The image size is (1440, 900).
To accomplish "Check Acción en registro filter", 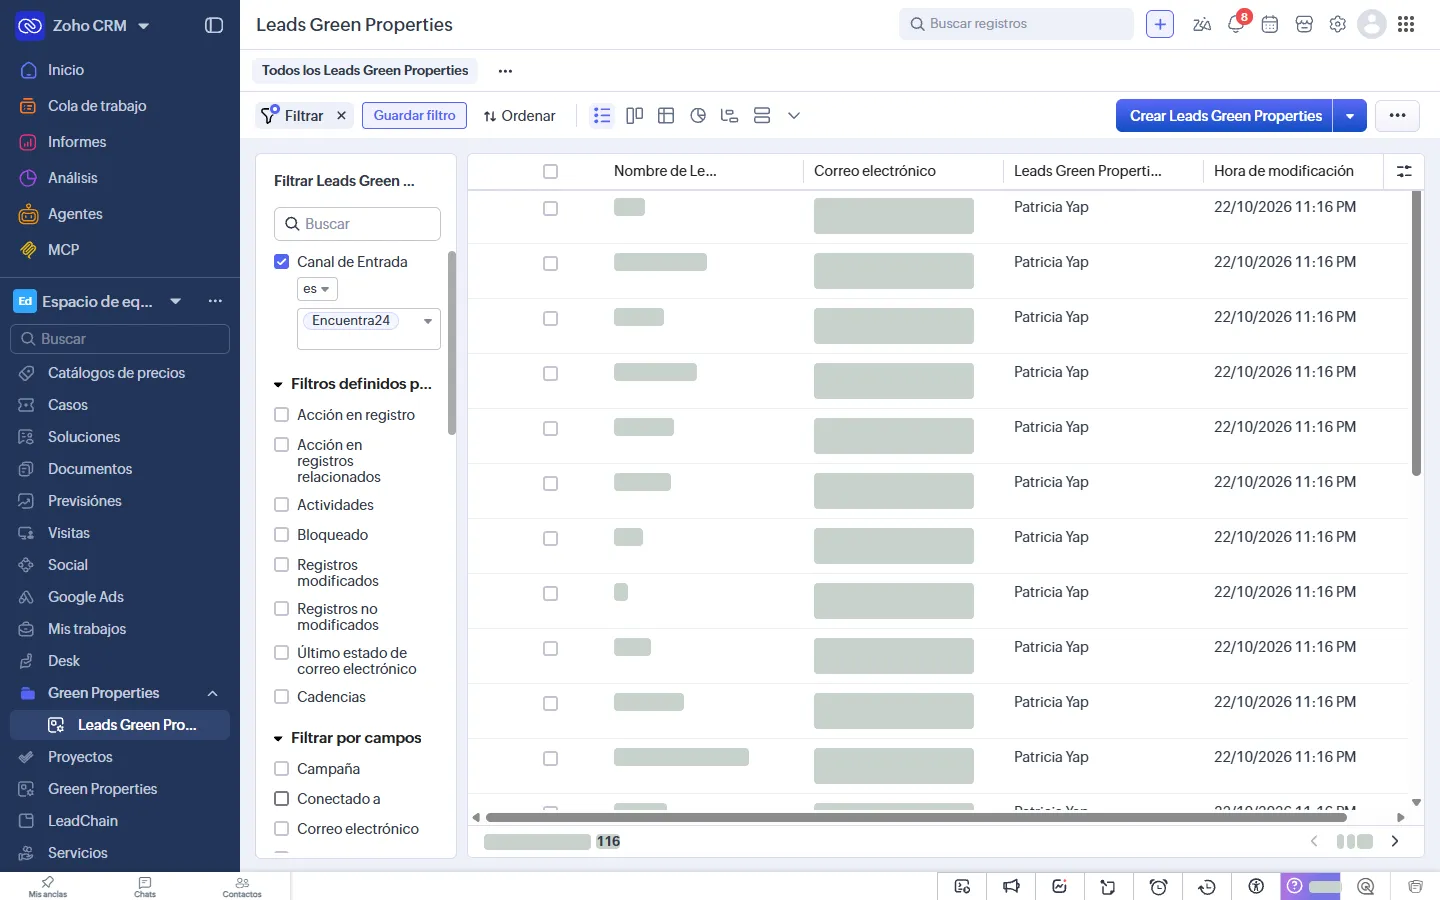I will (282, 415).
